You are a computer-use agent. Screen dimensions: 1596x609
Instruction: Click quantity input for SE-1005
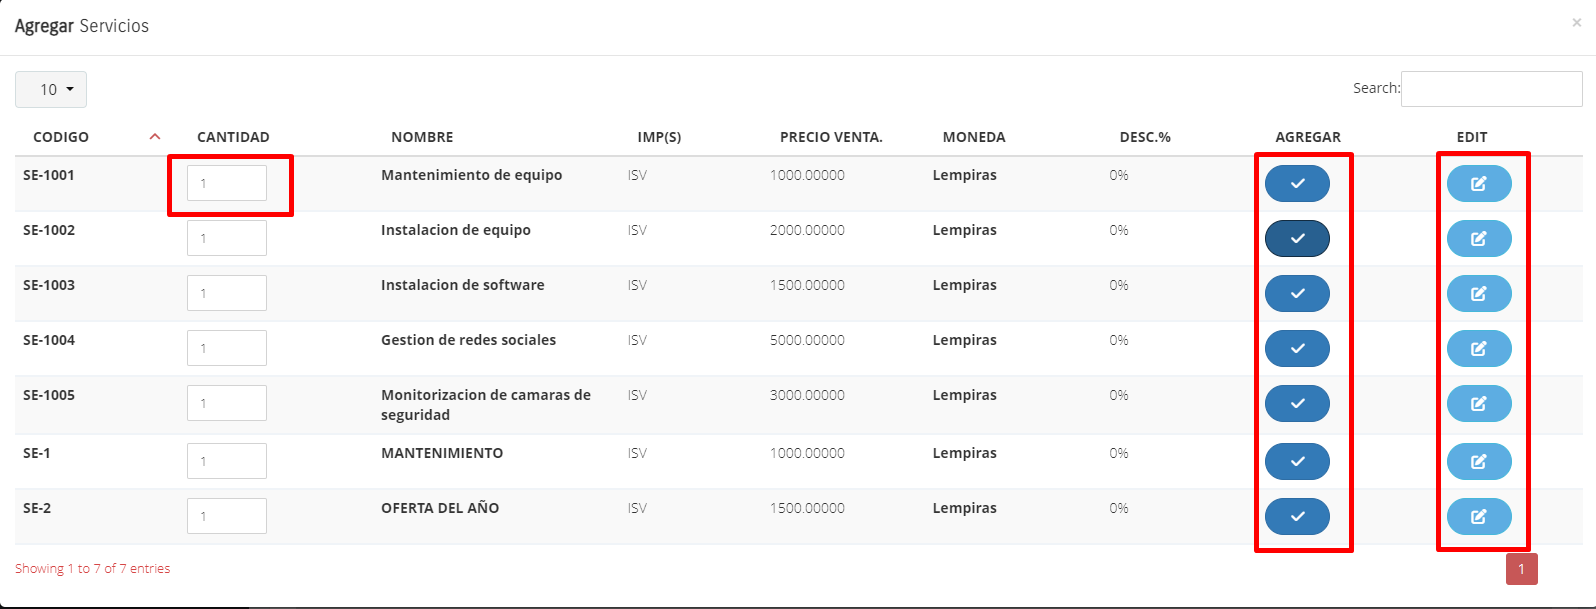click(x=227, y=404)
